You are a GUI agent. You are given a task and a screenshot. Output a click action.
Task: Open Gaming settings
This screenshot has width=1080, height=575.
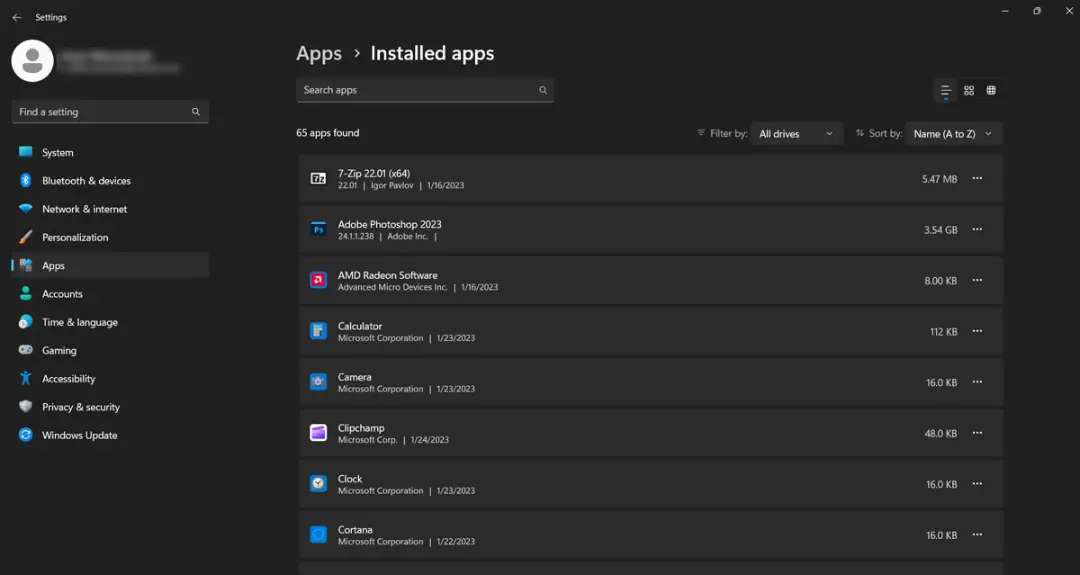(110, 350)
